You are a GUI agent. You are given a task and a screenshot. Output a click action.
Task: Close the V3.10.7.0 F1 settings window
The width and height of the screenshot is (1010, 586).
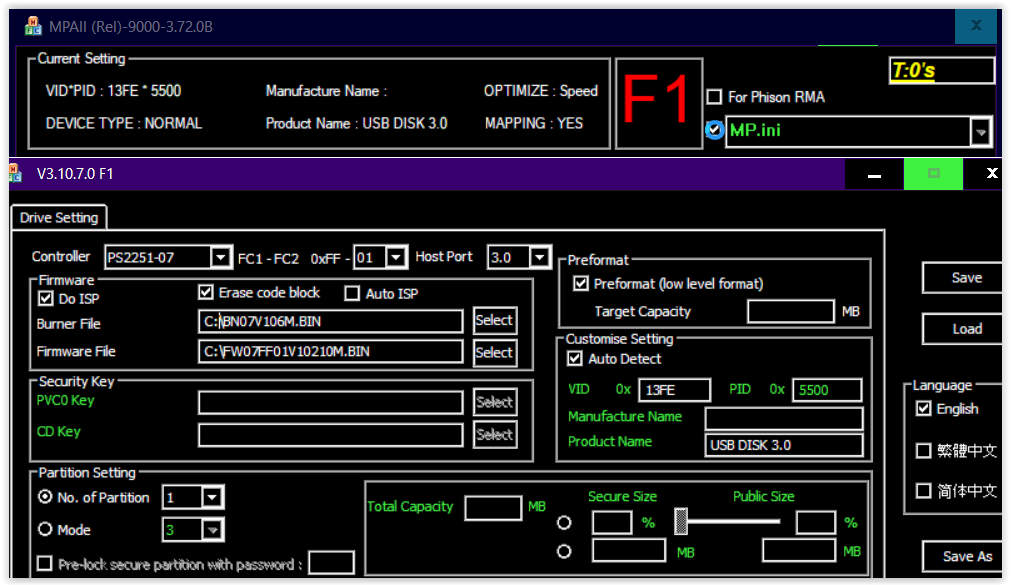(992, 173)
